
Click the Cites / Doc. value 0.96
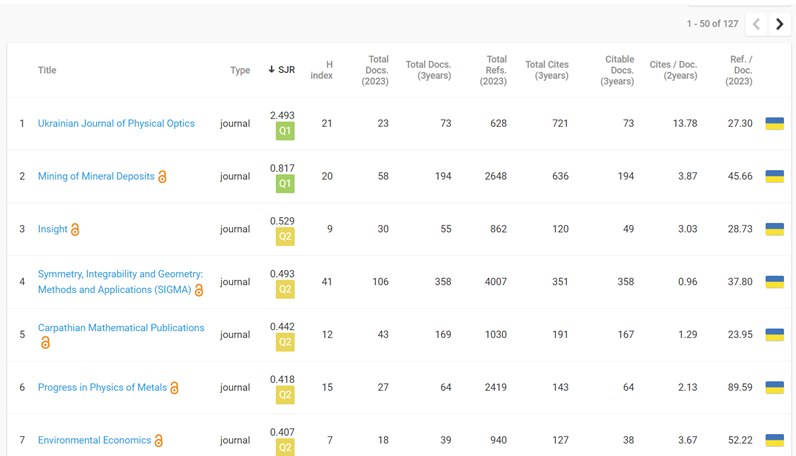click(687, 282)
